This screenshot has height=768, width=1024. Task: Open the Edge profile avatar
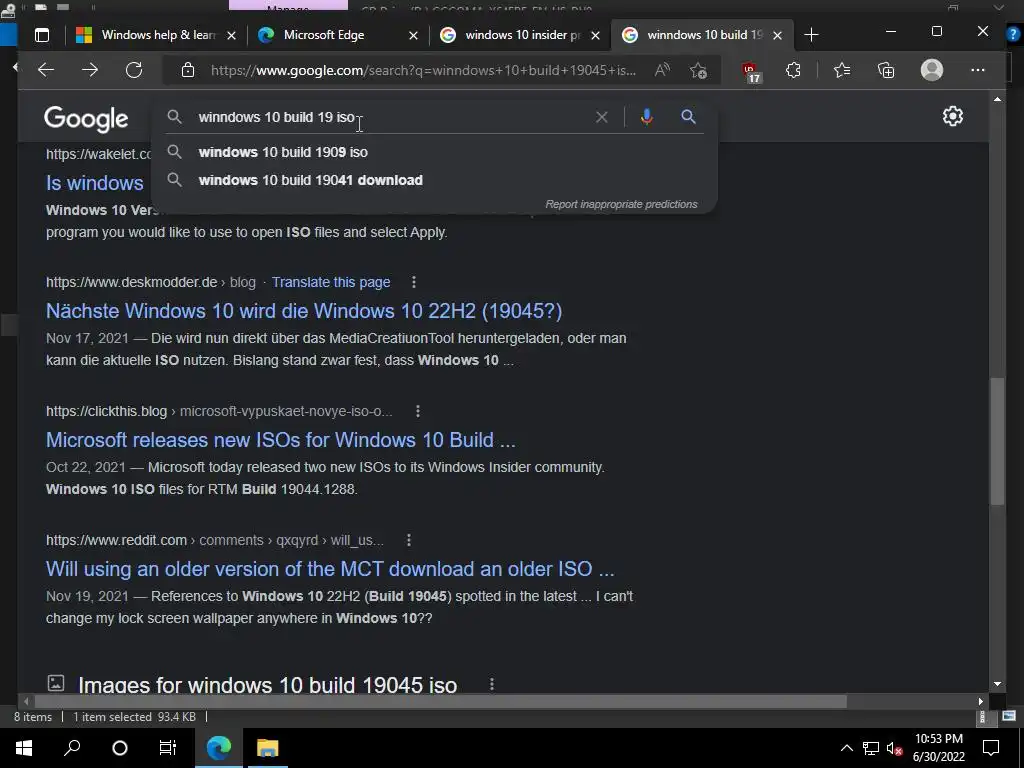[x=932, y=70]
